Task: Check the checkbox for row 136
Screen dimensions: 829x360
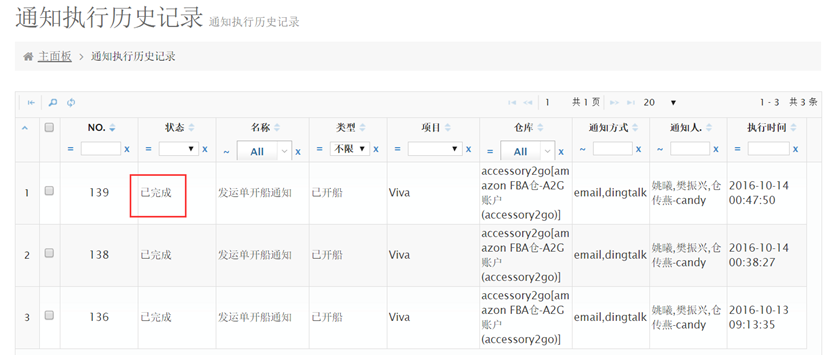Action: 49,316
